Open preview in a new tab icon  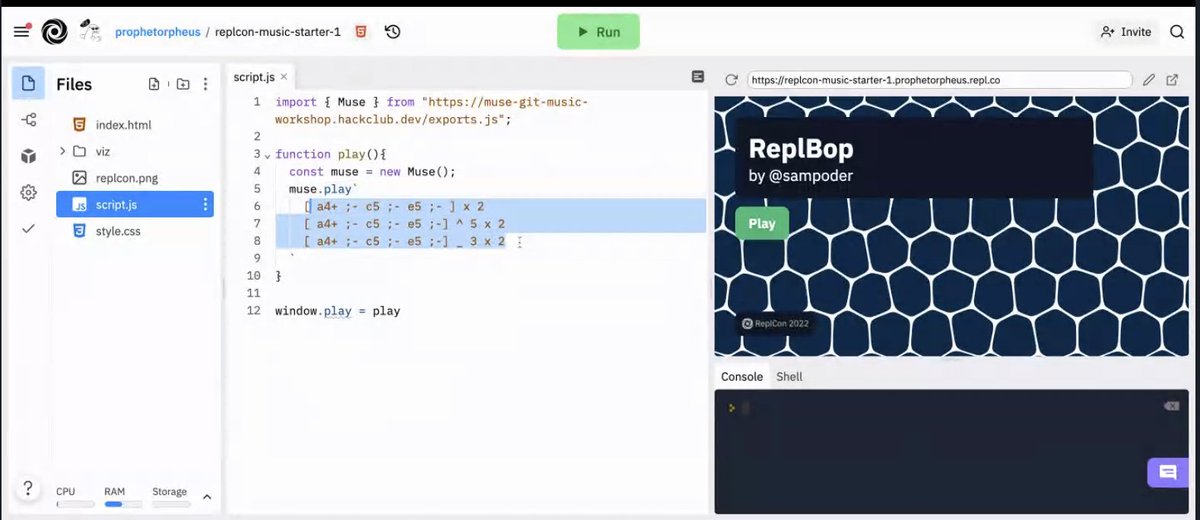click(x=1173, y=80)
